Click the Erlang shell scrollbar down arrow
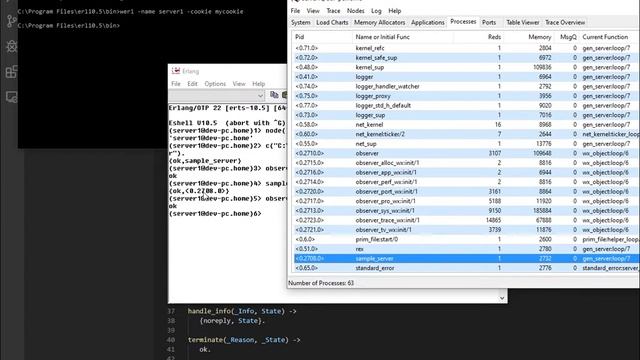Viewport: 640px width, 360px height. (x=502, y=298)
